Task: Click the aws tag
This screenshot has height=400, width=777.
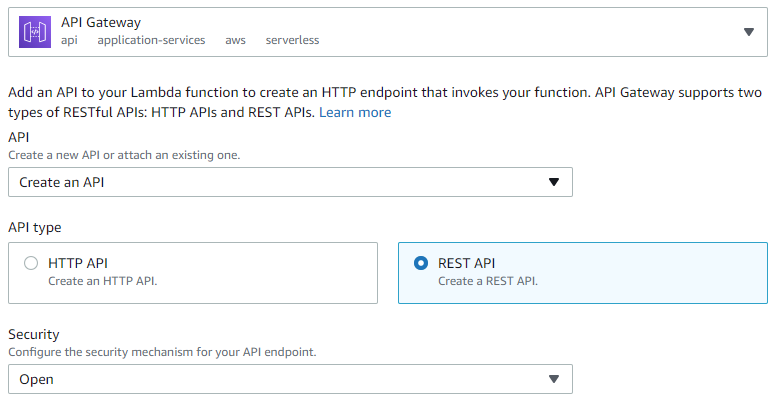Action: coord(235,41)
